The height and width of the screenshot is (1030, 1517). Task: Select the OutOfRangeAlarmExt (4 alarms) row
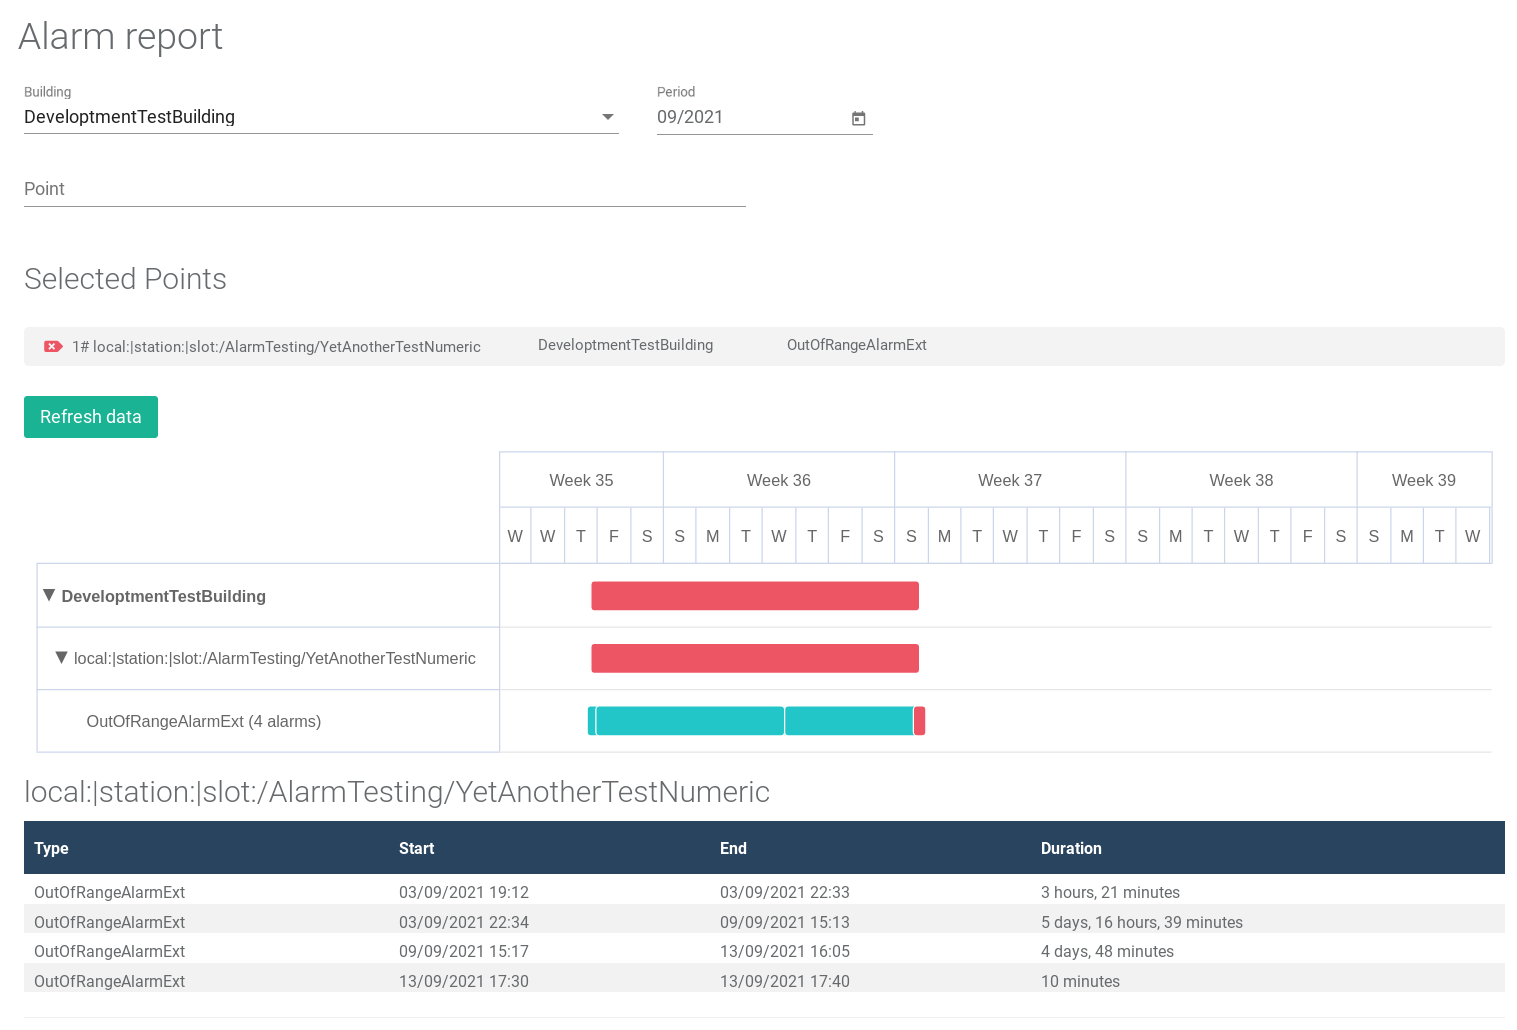(204, 721)
